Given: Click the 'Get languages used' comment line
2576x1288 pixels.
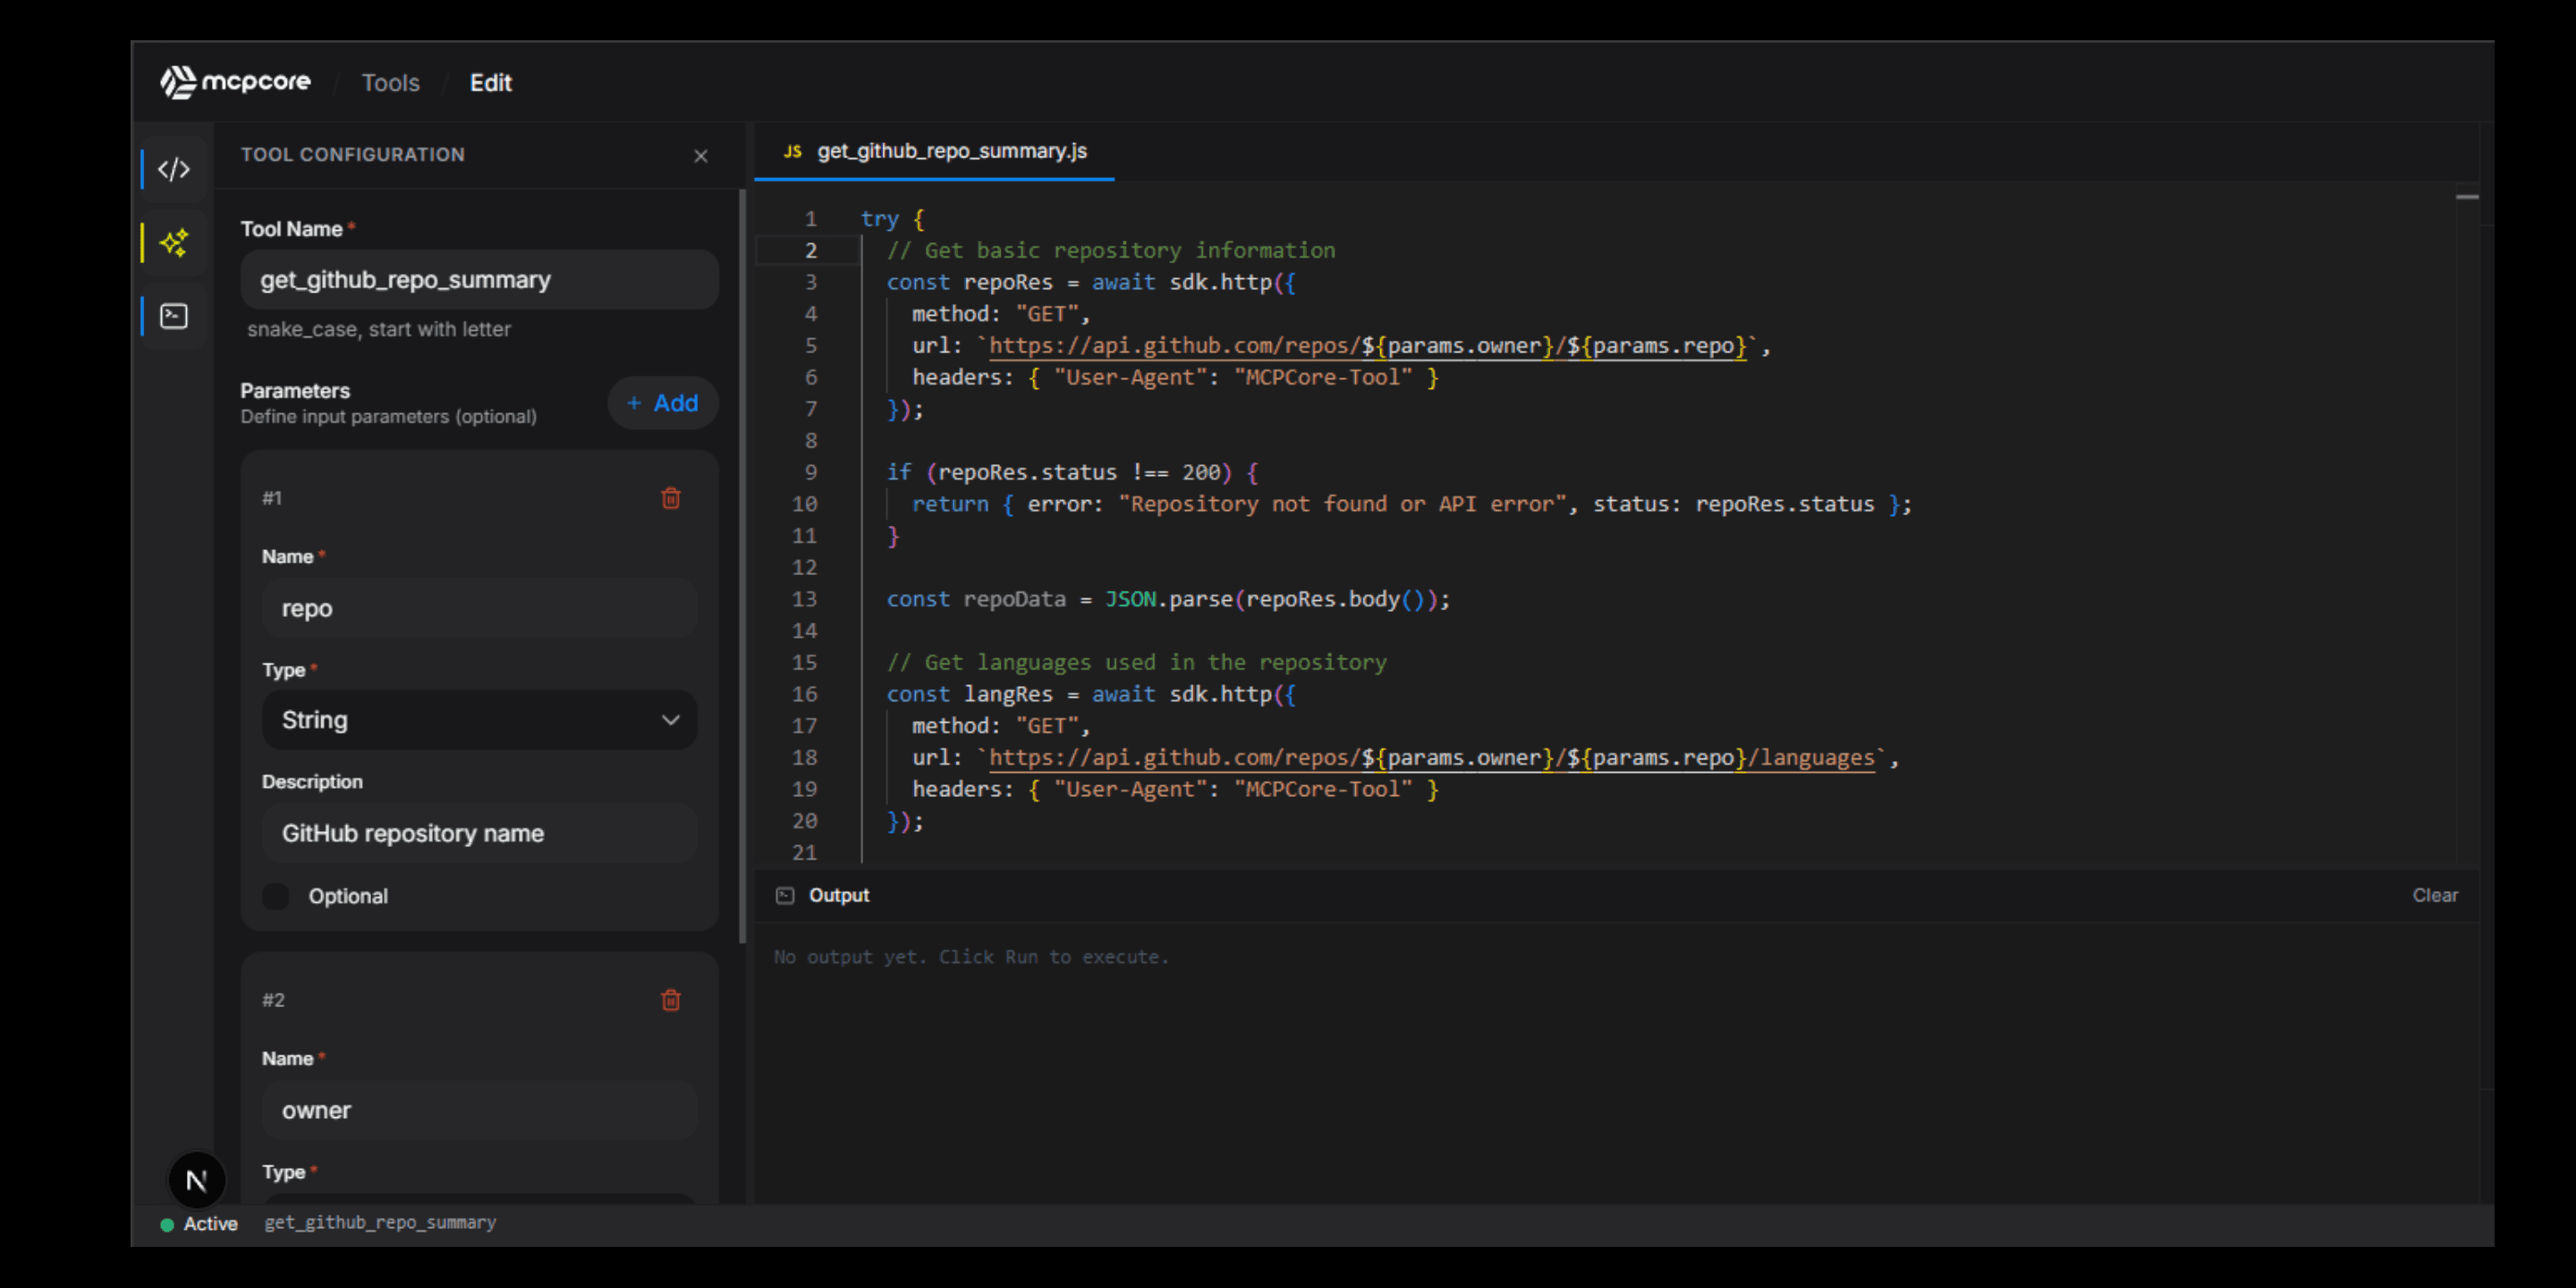Looking at the screenshot, I should point(1137,662).
